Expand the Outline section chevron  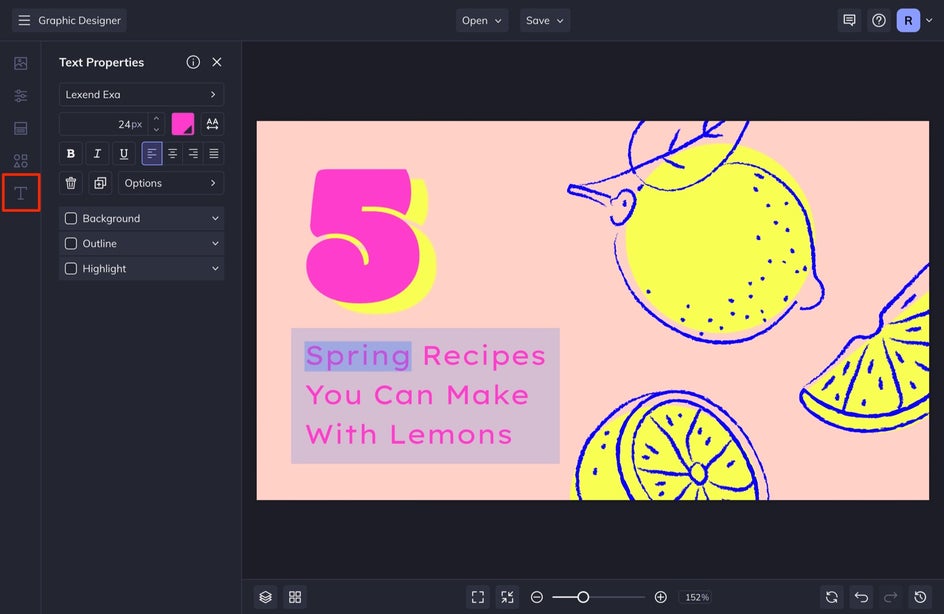215,244
